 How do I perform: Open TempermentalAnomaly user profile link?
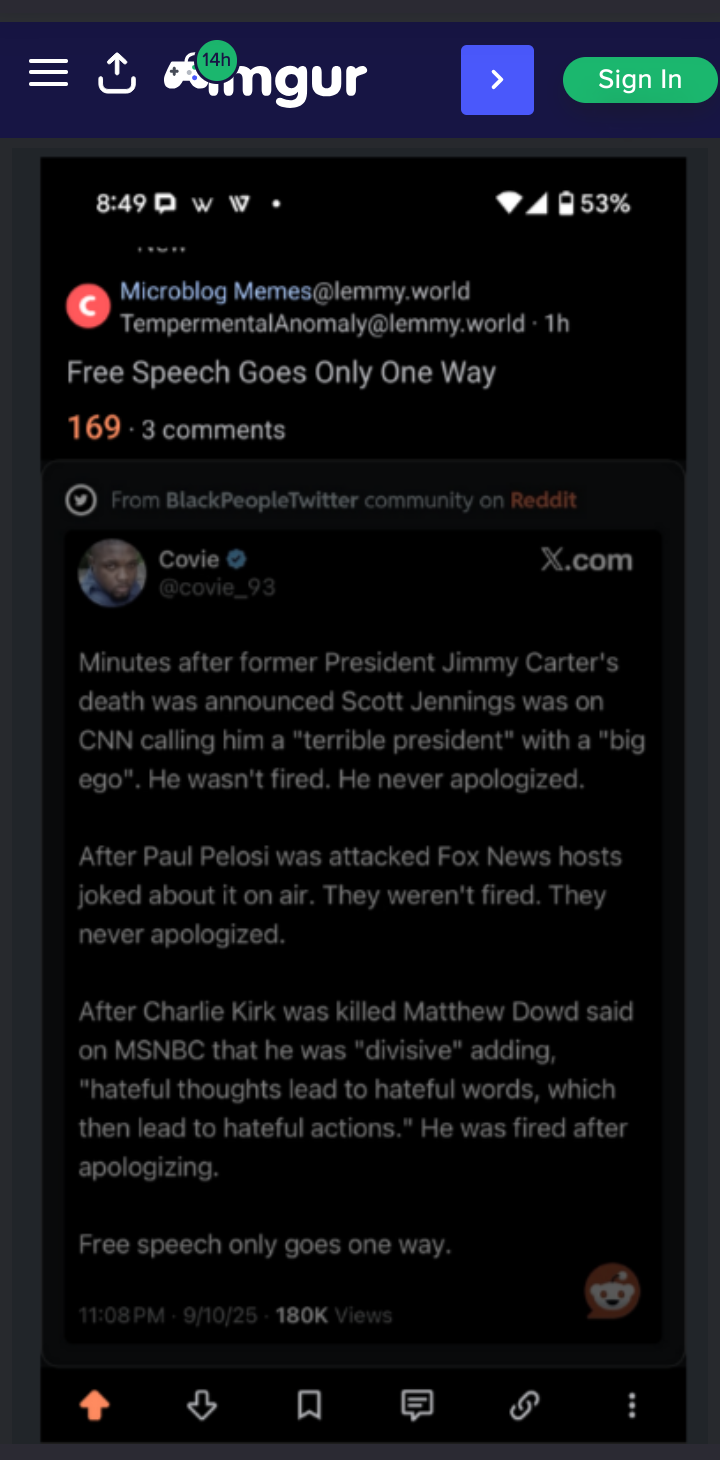[322, 323]
